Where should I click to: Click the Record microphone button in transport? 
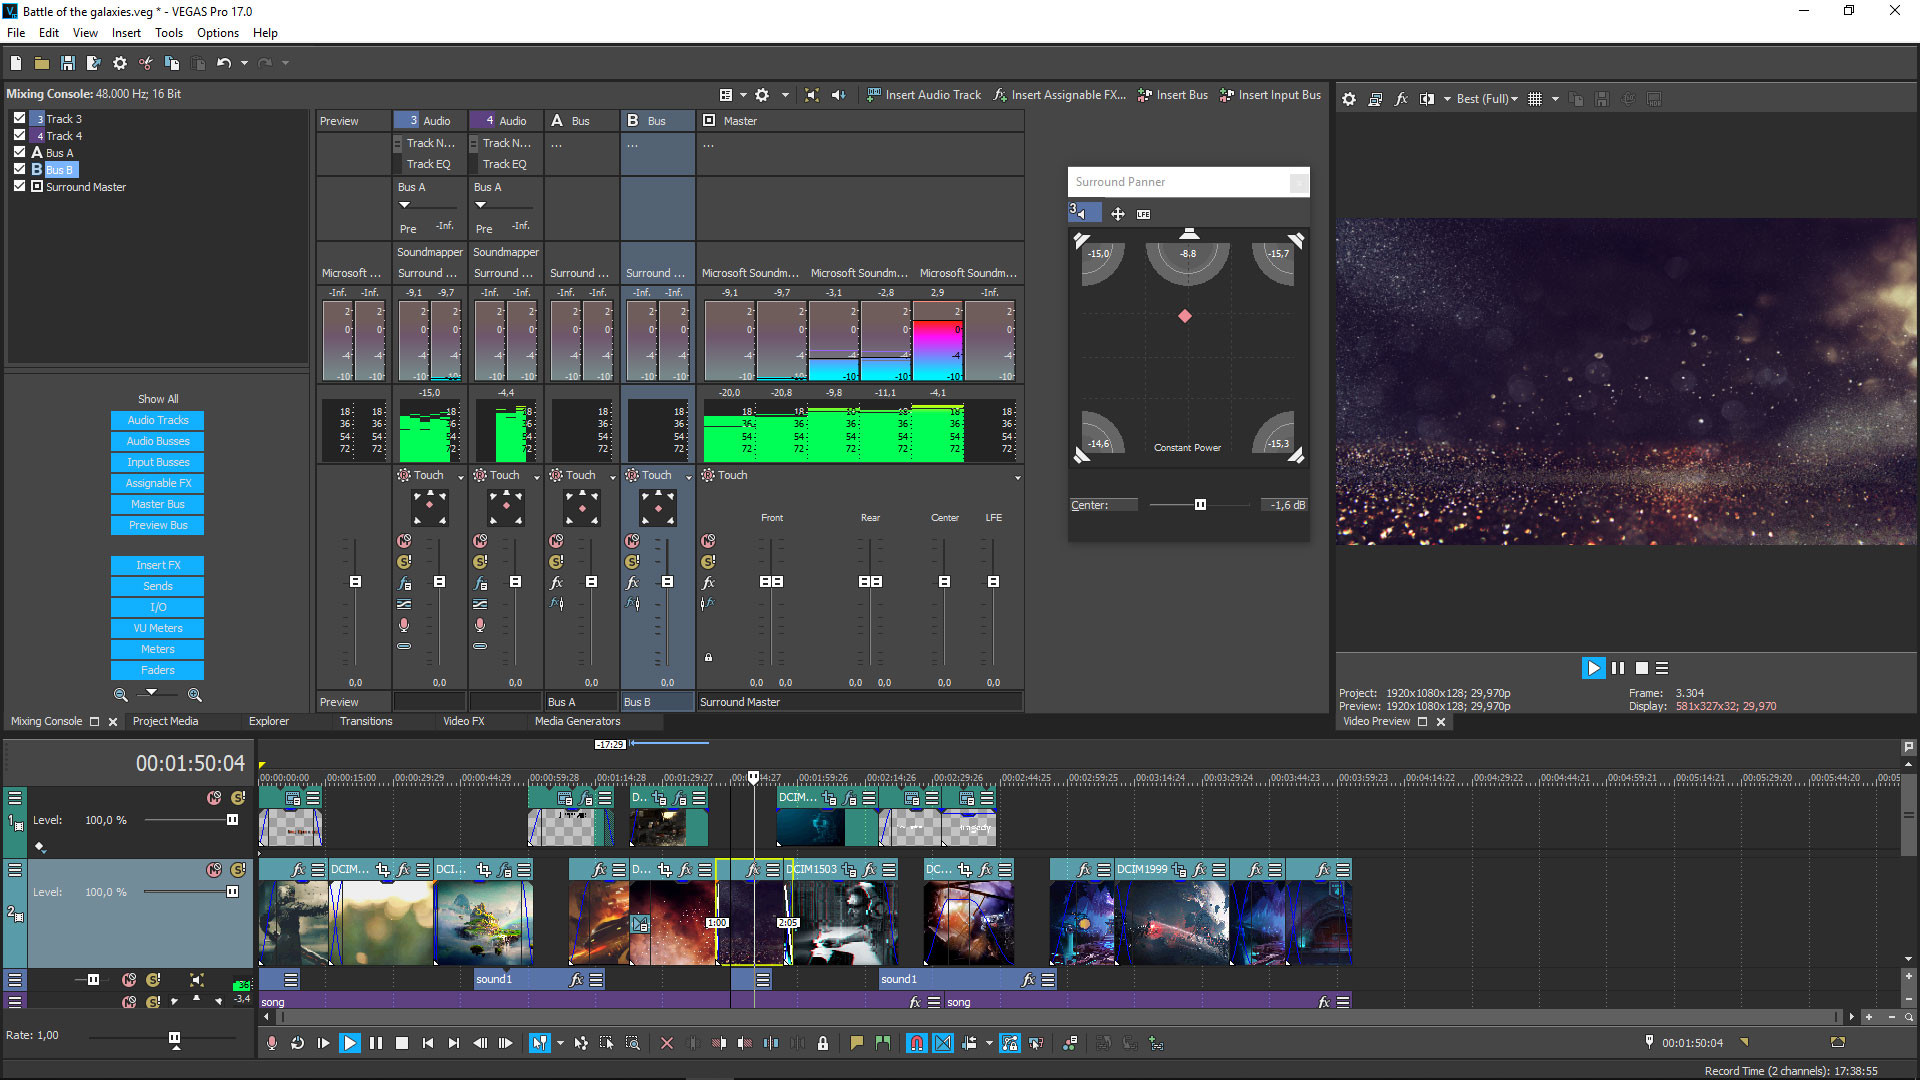click(x=271, y=1043)
